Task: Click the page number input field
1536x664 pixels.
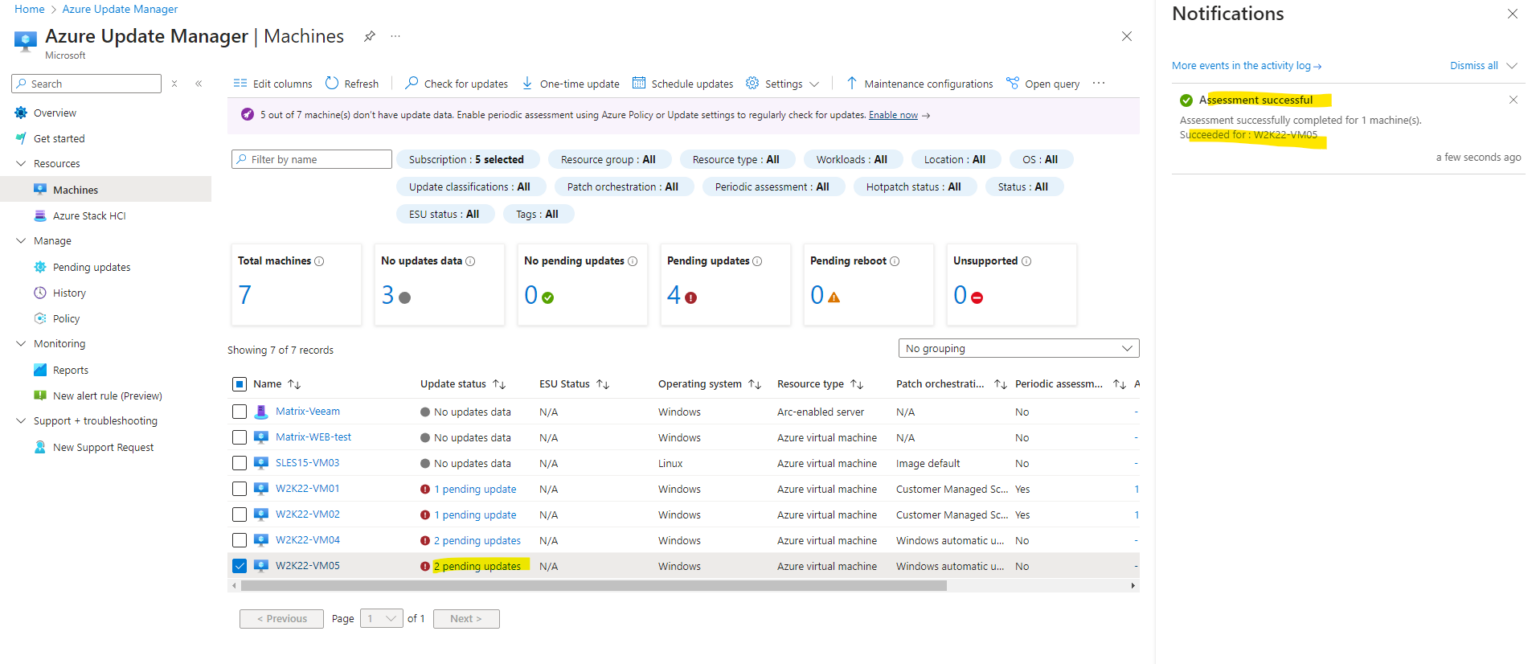Action: (x=381, y=618)
